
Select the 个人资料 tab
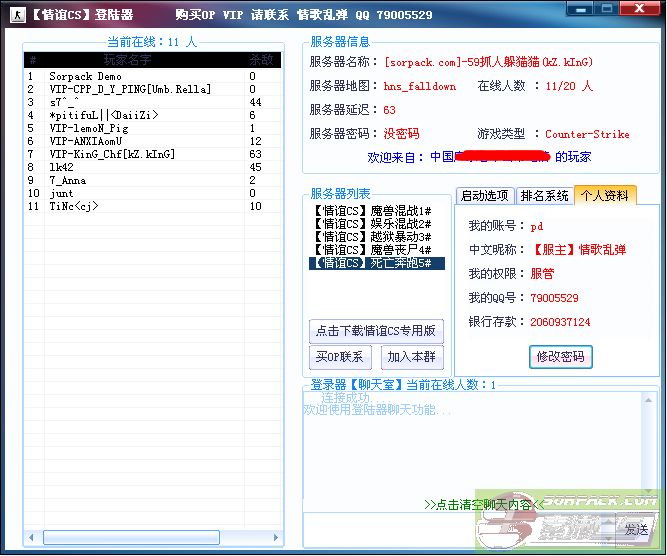604,196
